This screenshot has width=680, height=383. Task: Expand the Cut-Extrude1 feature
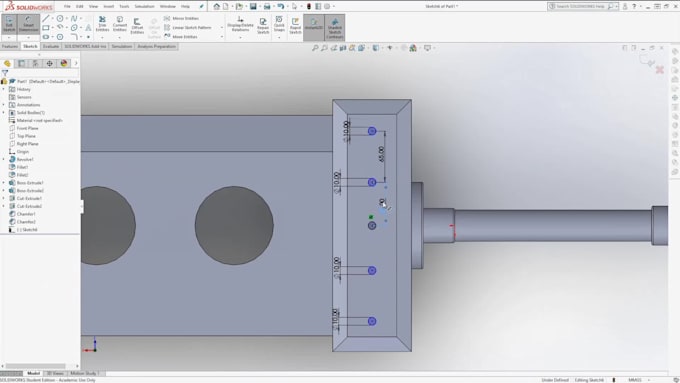pos(3,198)
